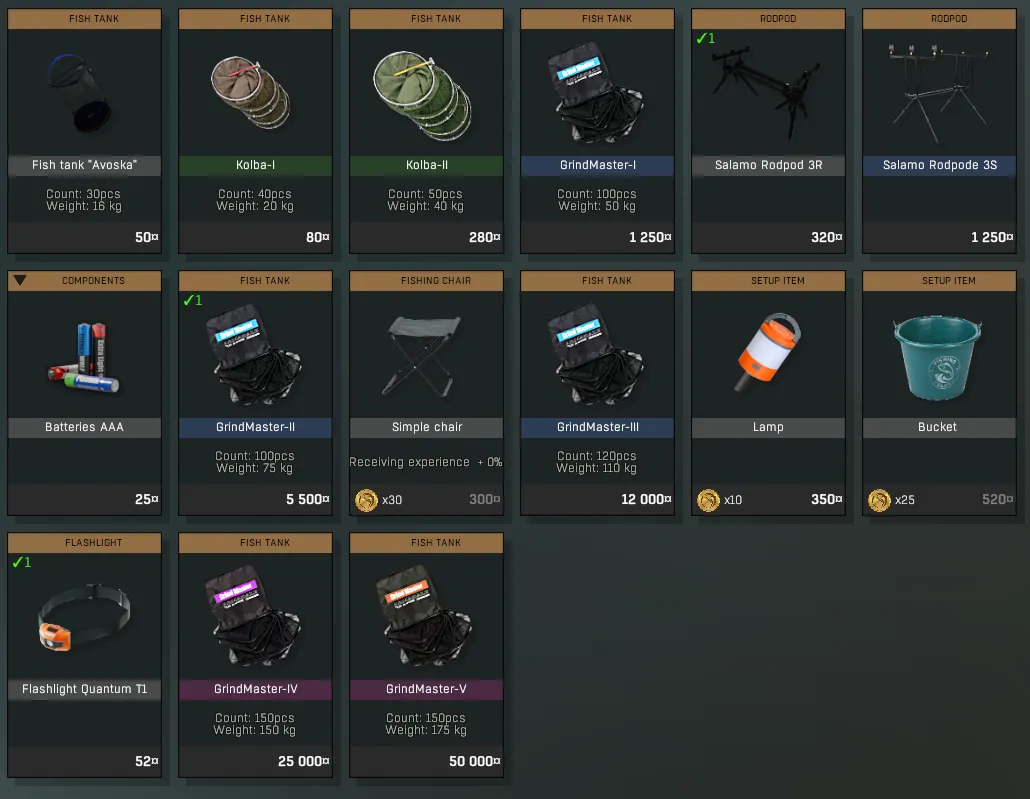Click the gold coin icon on Lamp card
Viewport: 1030px width, 799px height.
[708, 500]
